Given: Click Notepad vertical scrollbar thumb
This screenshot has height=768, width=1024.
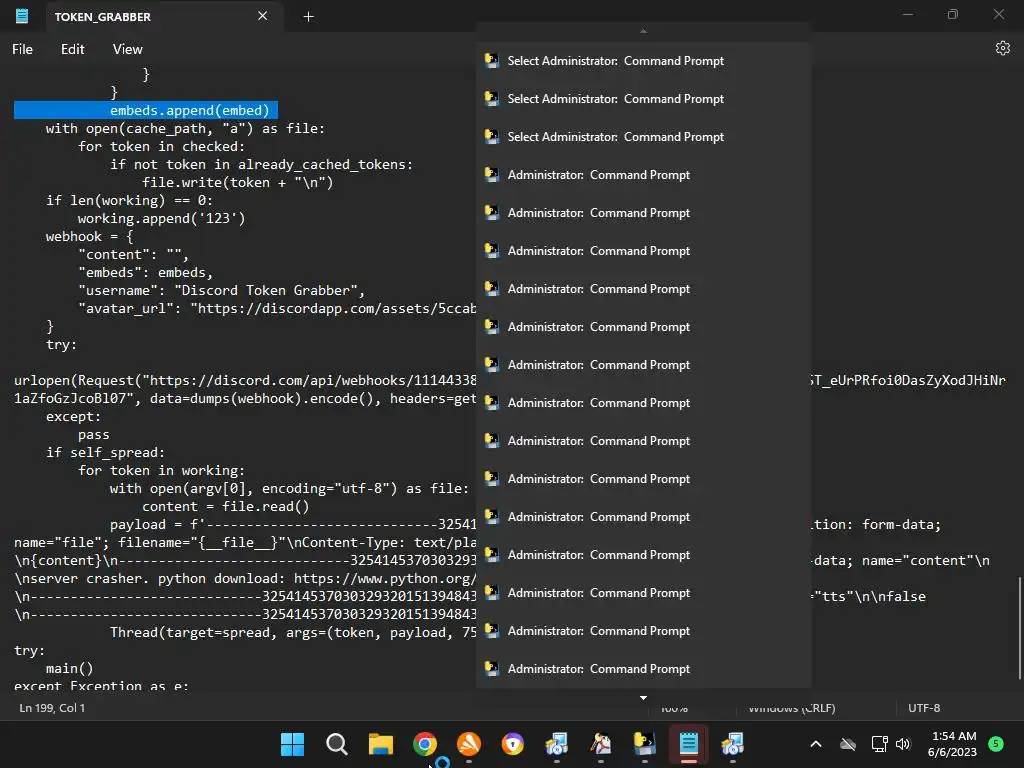Looking at the screenshot, I should 1019,628.
